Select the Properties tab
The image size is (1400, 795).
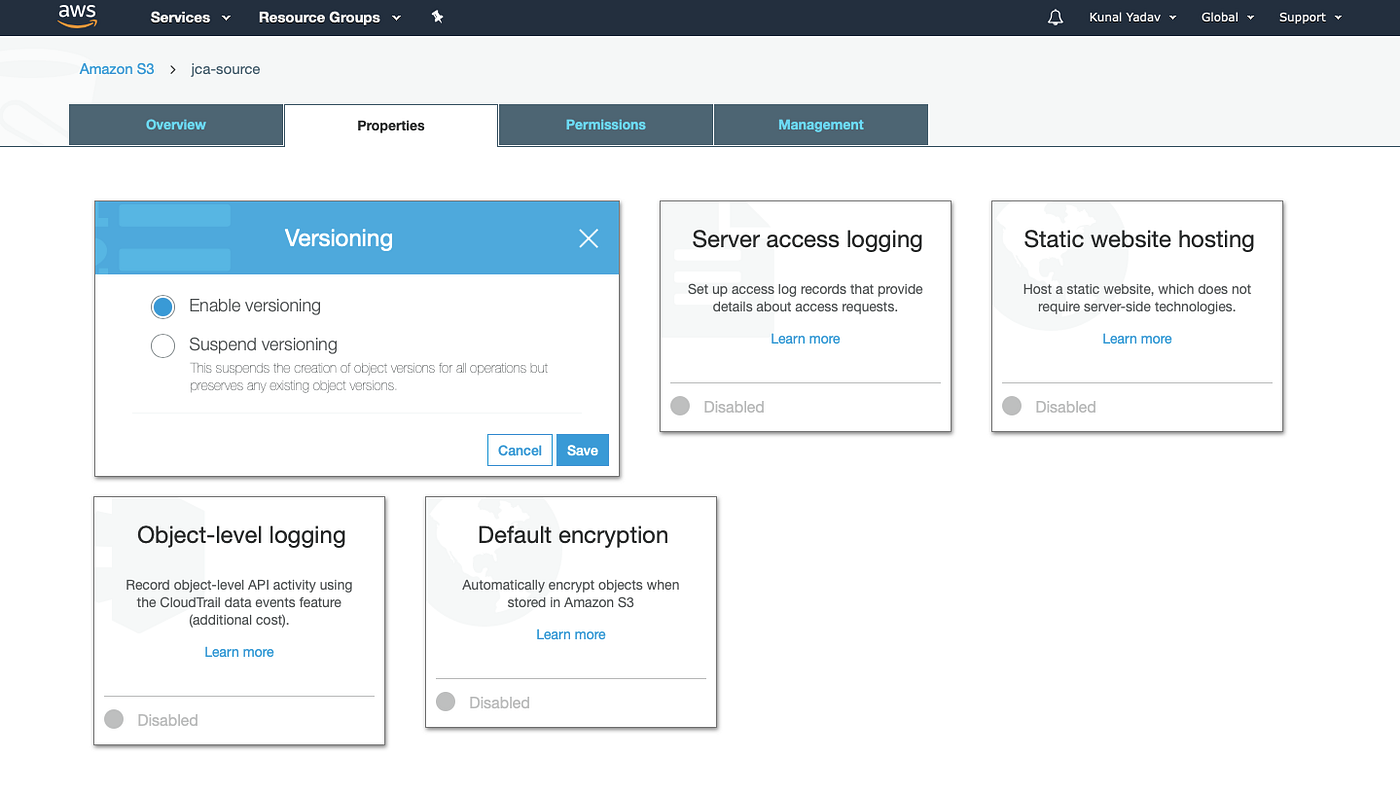(x=390, y=125)
